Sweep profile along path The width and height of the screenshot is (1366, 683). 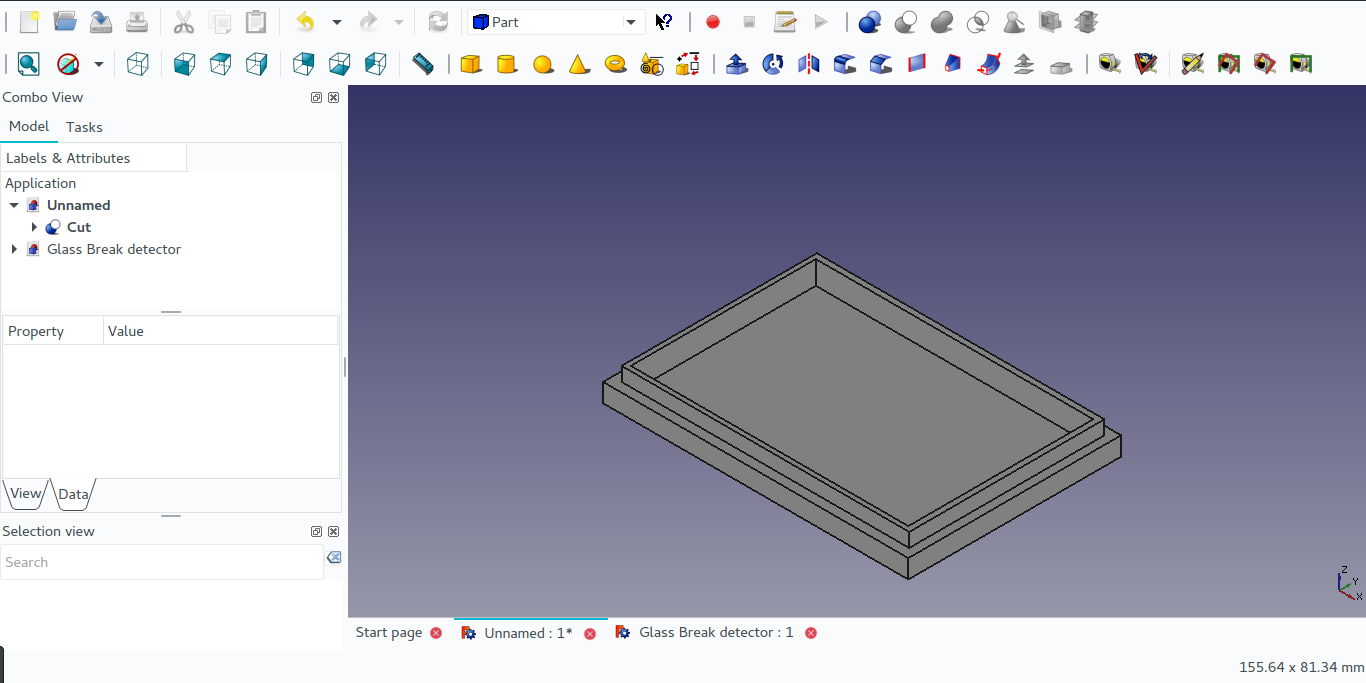(x=989, y=64)
